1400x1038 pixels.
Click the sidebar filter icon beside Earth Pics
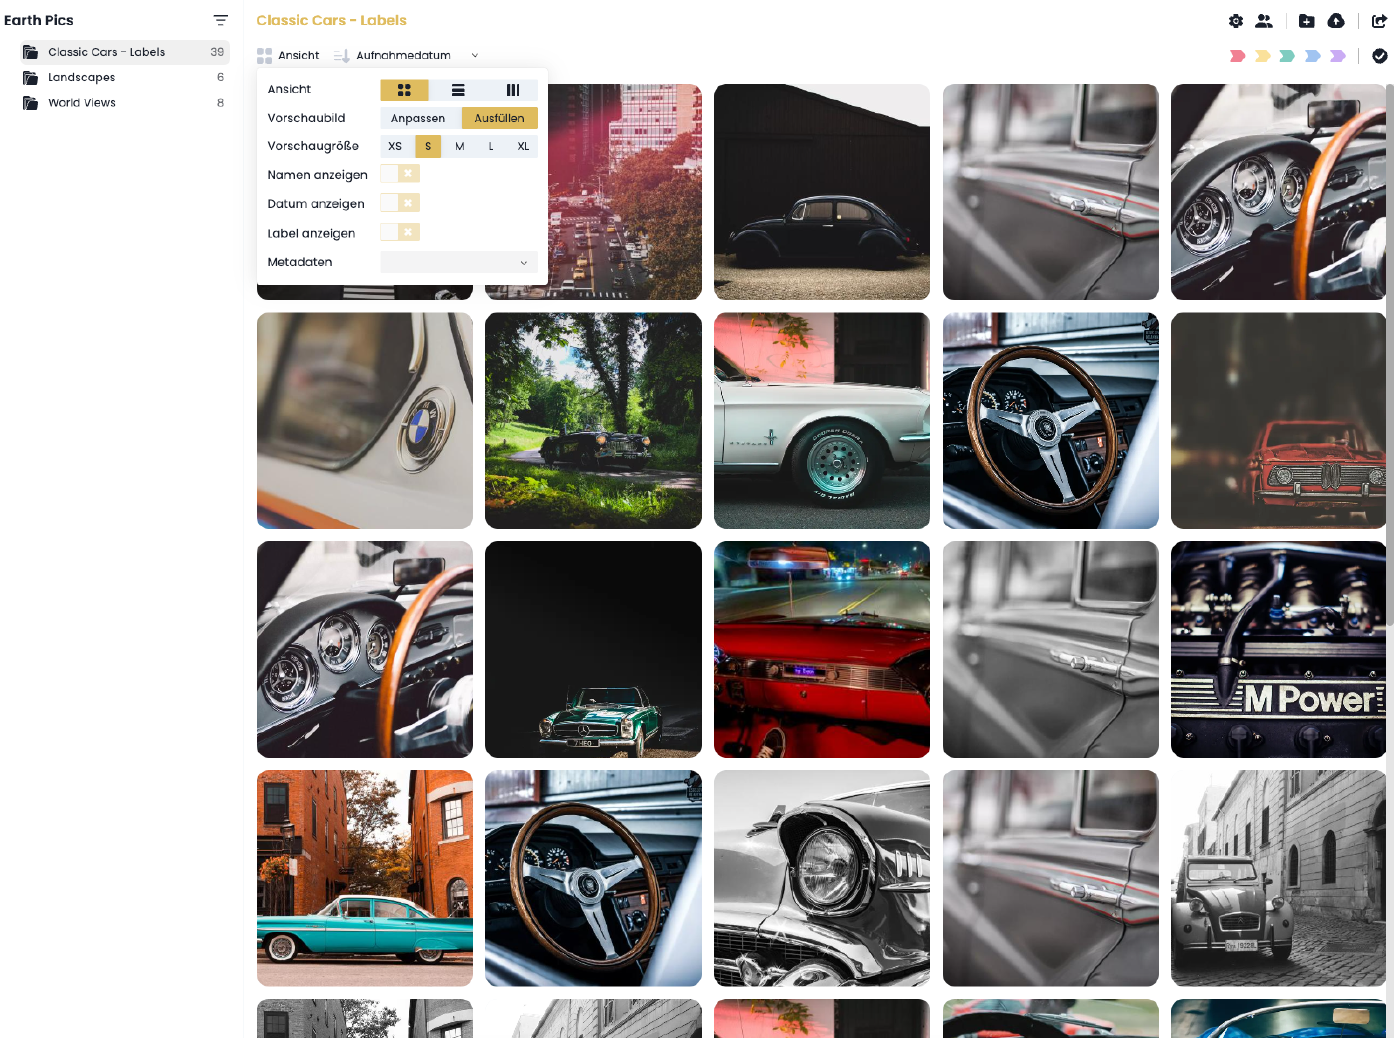pos(221,20)
